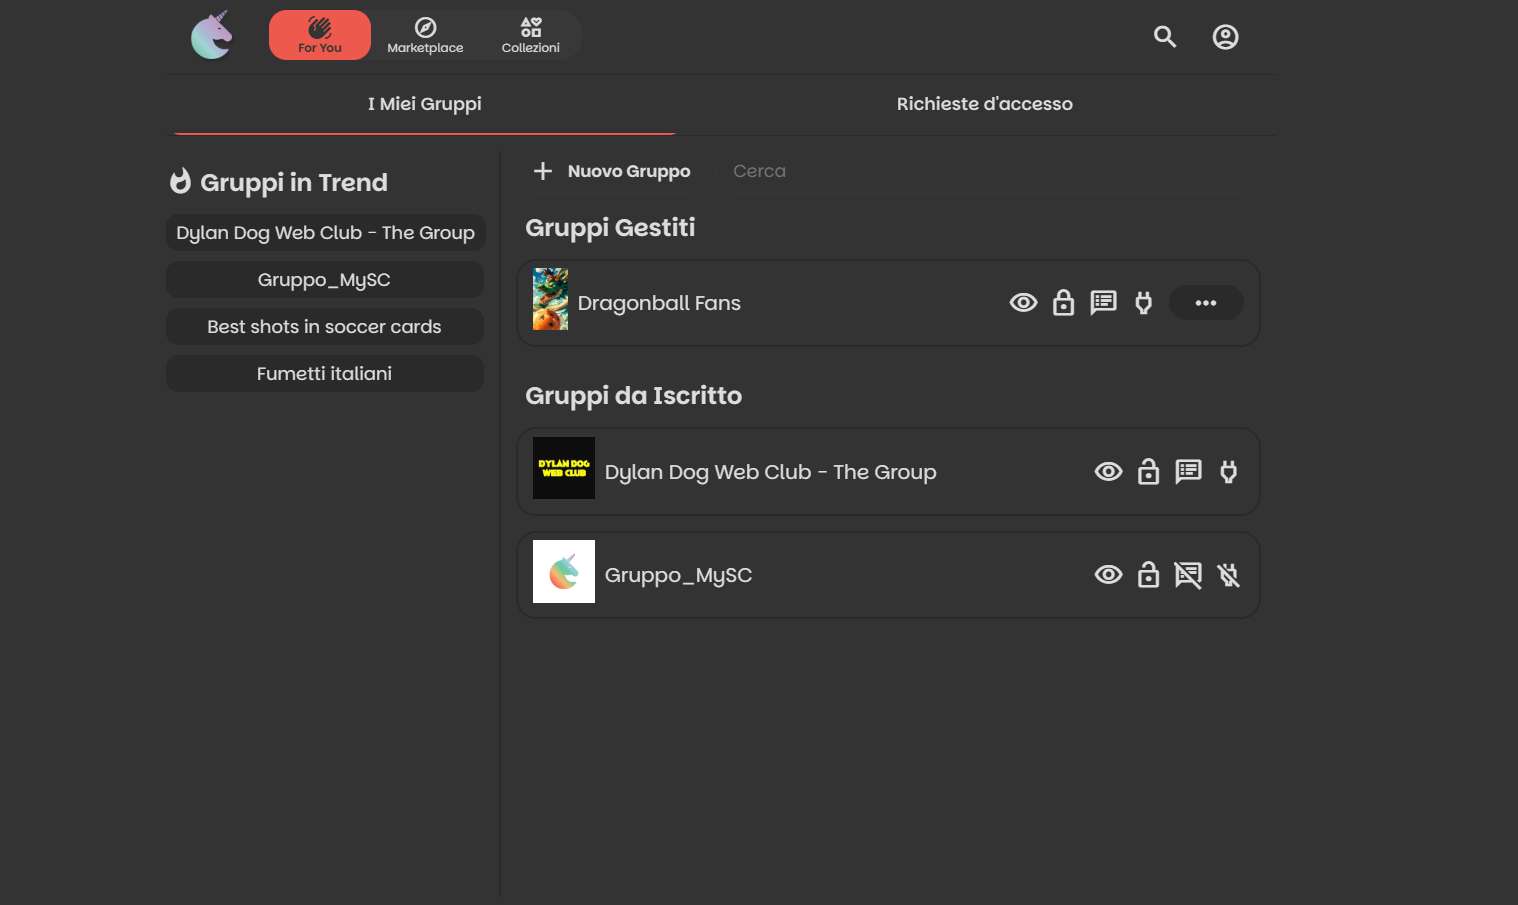This screenshot has width=1518, height=905.
Task: Click the Gruppo_MySC unicorn thumbnail
Action: (x=564, y=571)
